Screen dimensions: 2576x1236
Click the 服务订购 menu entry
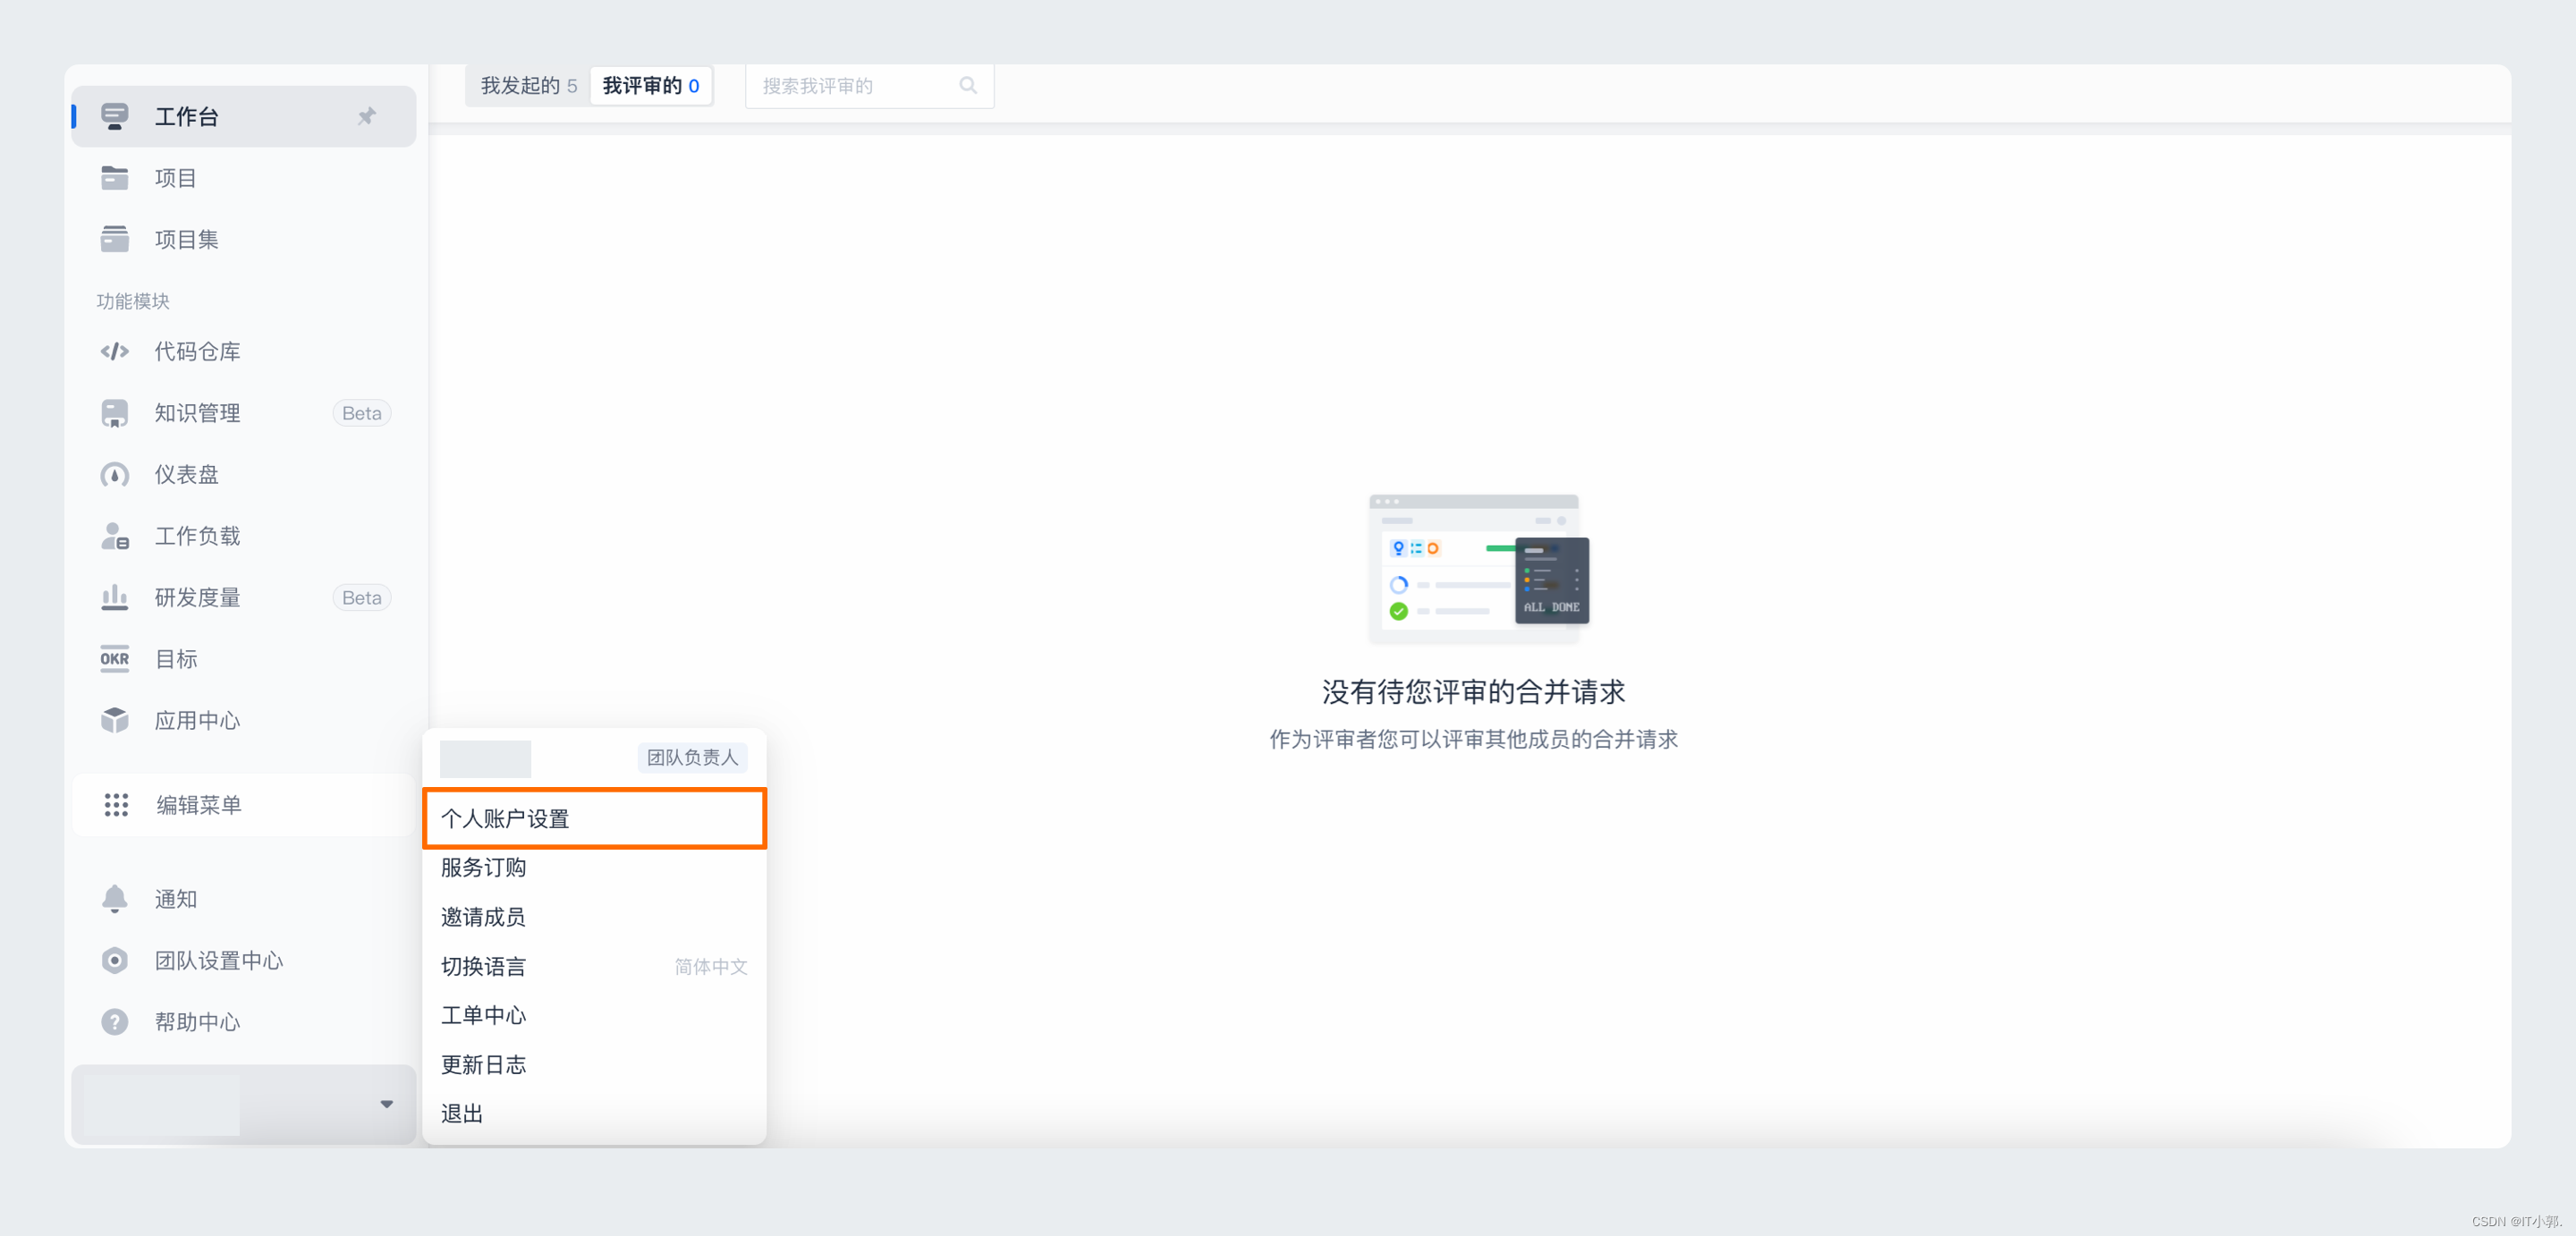484,867
